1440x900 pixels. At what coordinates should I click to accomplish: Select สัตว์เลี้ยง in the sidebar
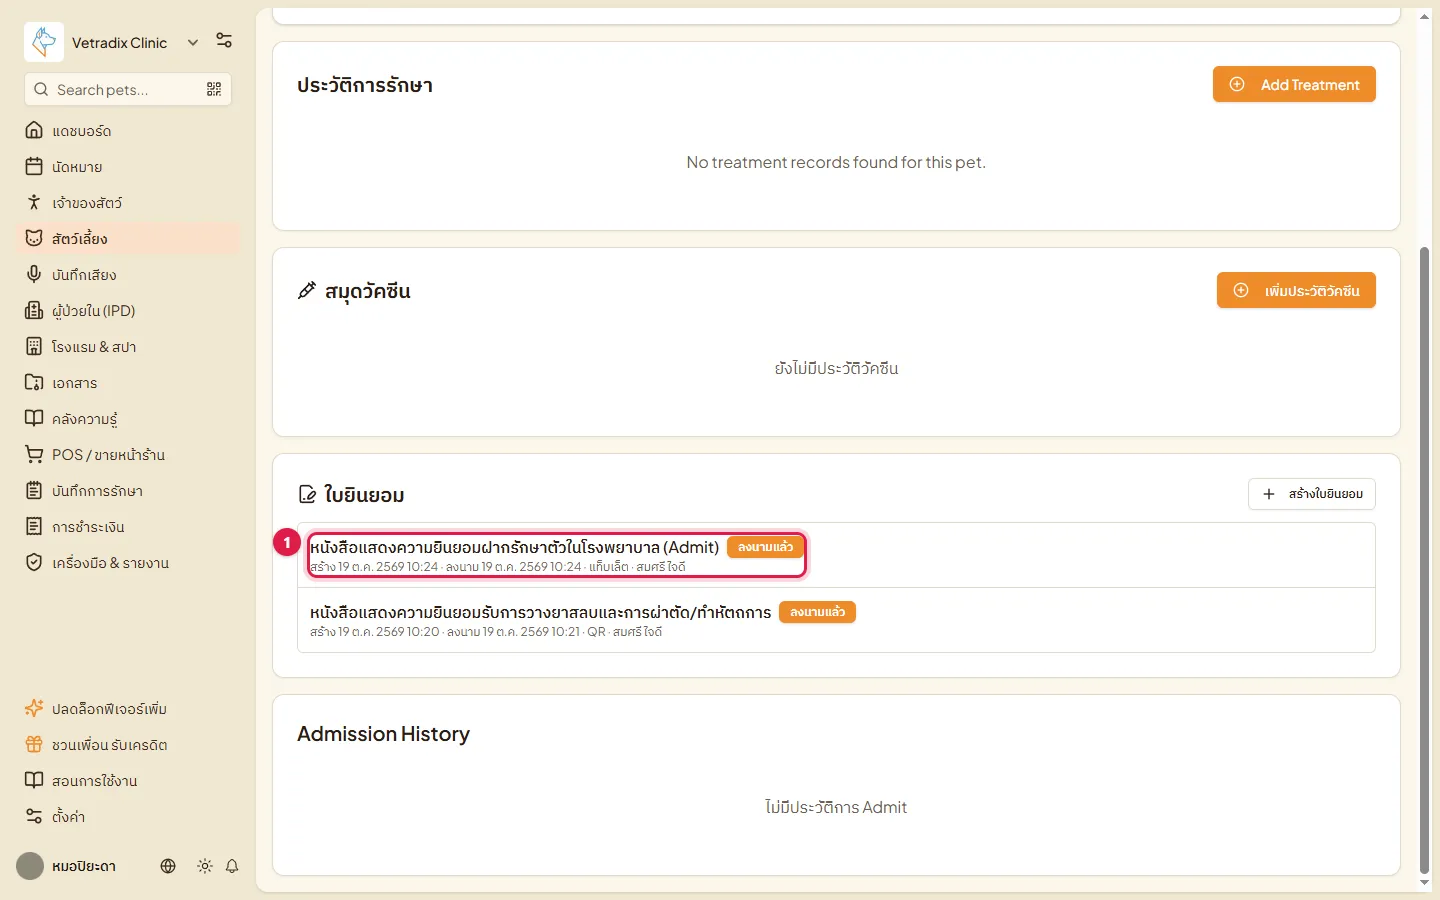point(128,239)
